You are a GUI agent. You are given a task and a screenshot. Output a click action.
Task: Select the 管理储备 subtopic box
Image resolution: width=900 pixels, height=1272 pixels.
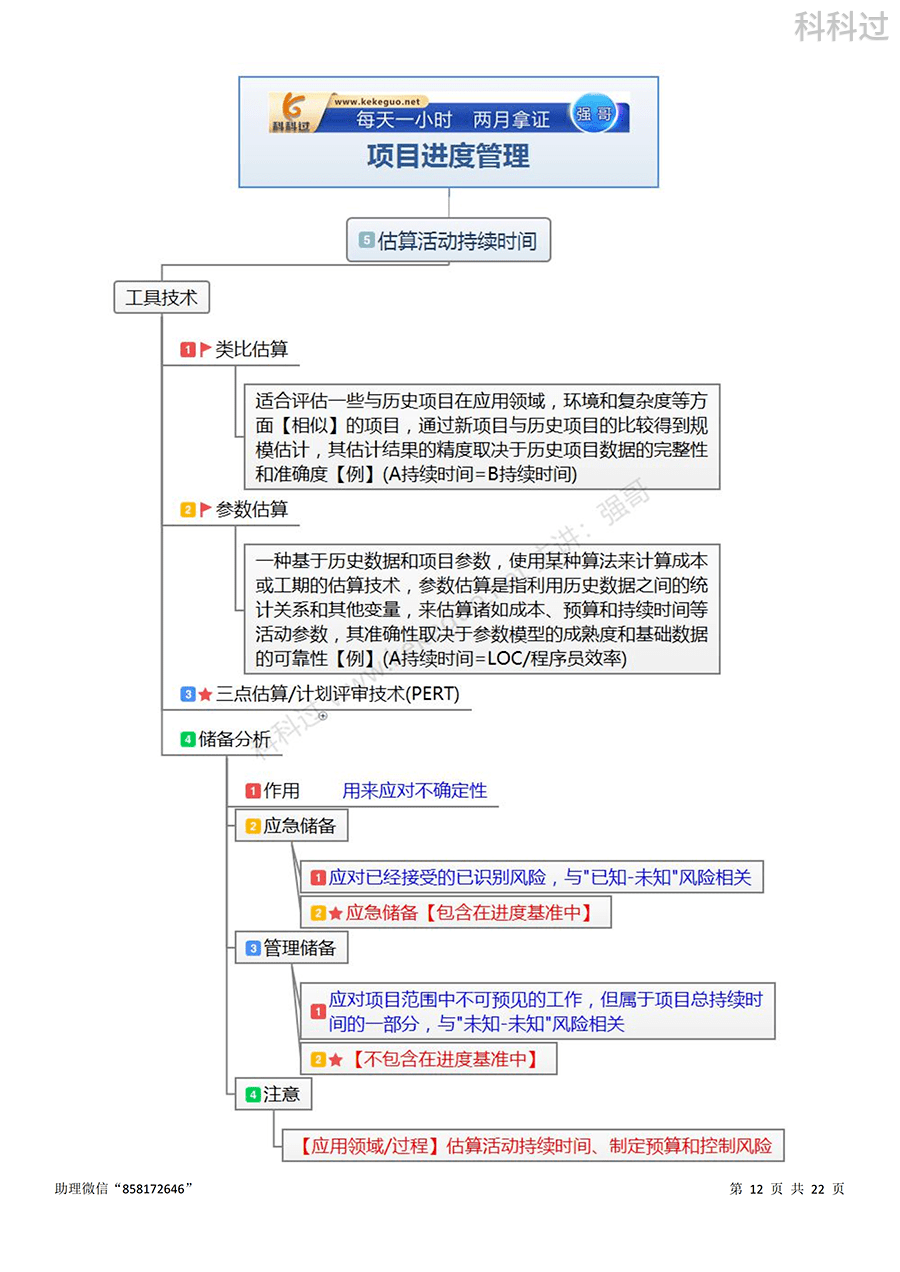pos(291,947)
